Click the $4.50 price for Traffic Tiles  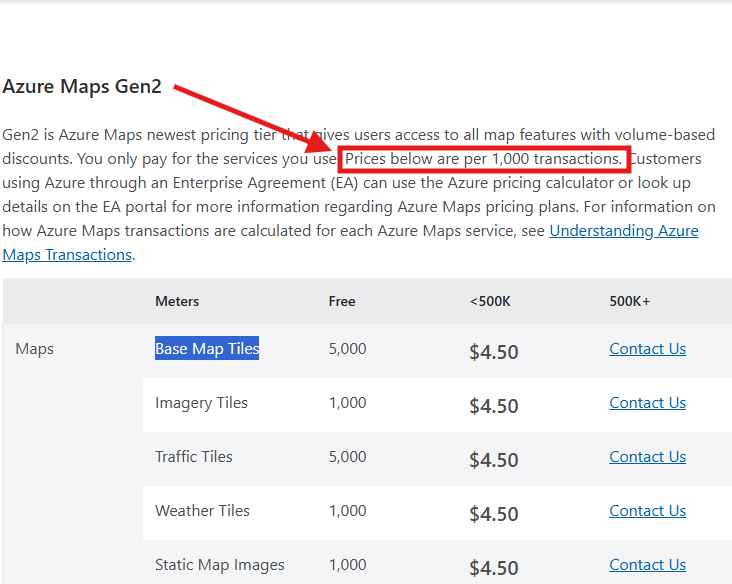494,460
